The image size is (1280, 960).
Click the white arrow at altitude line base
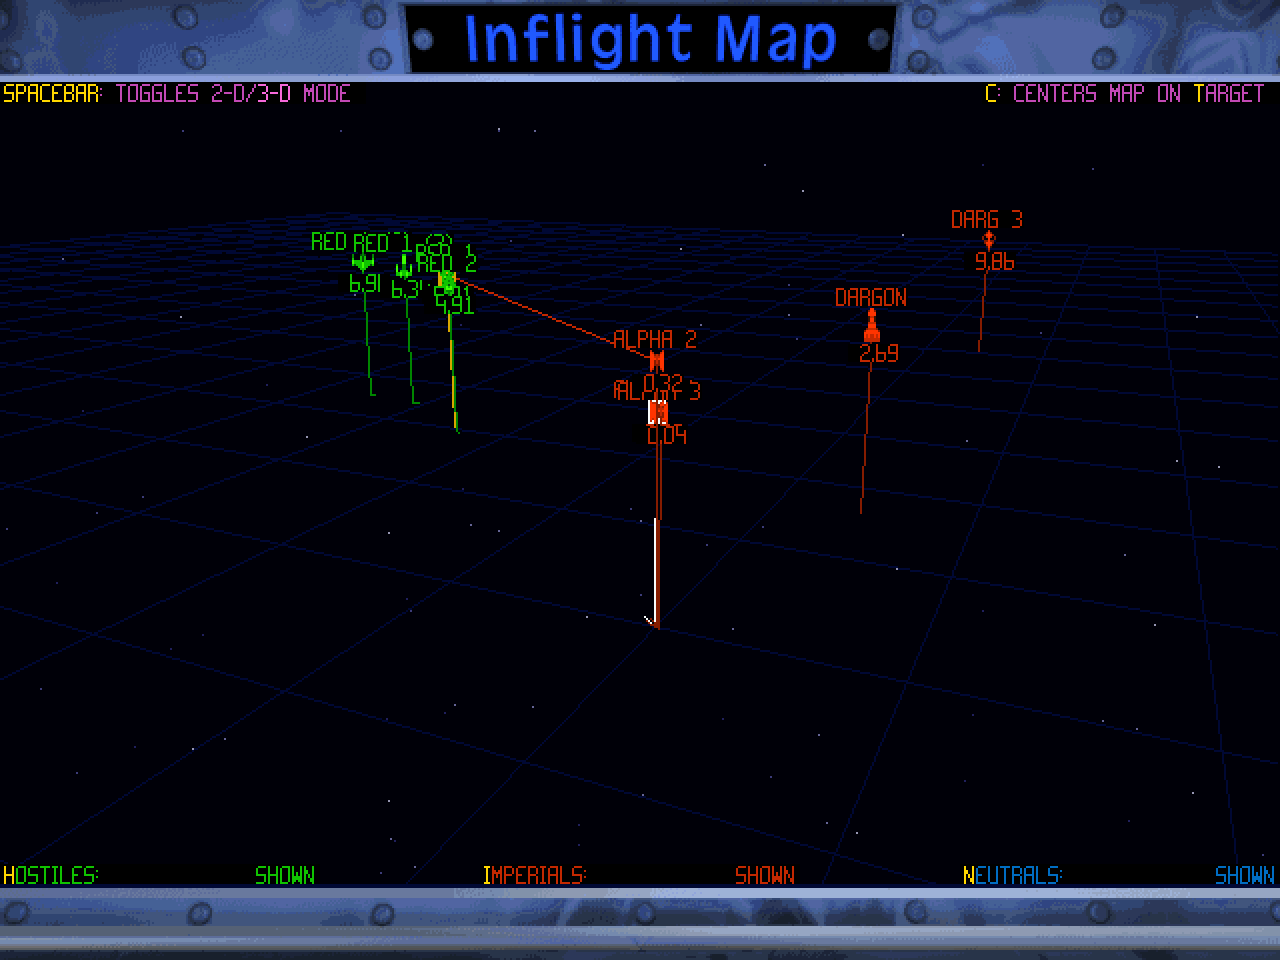point(652,621)
